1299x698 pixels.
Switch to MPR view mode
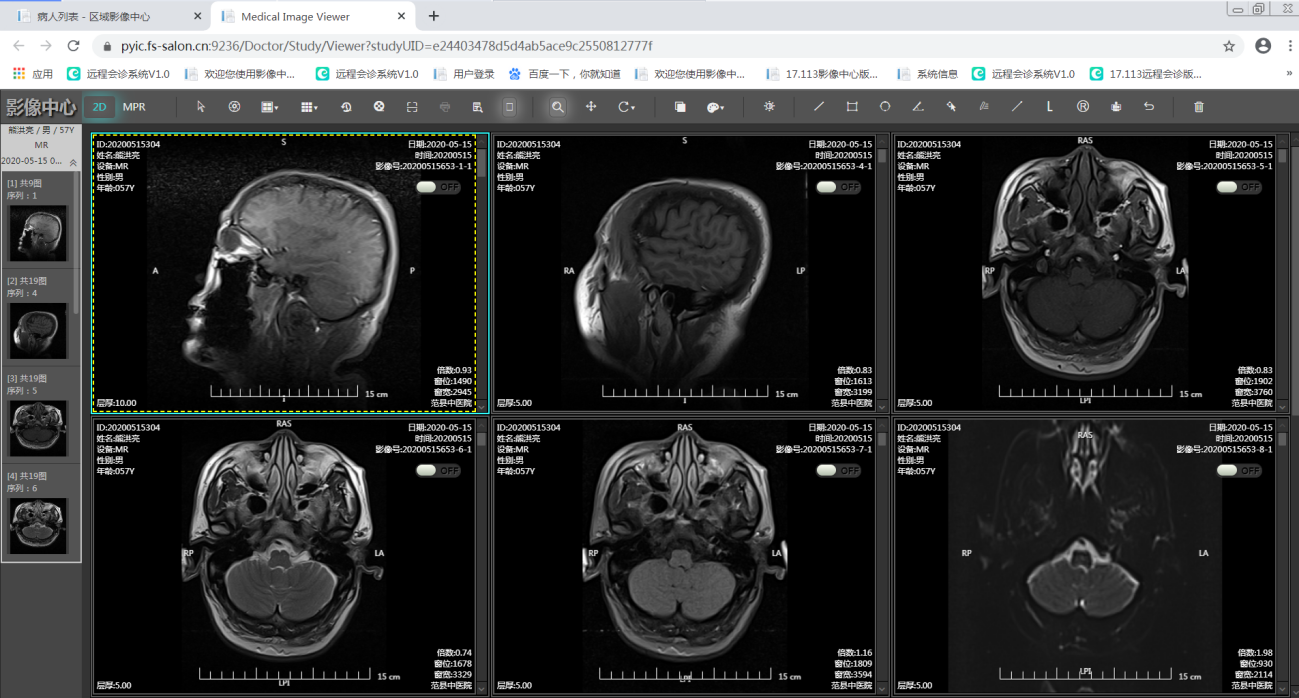tap(134, 107)
